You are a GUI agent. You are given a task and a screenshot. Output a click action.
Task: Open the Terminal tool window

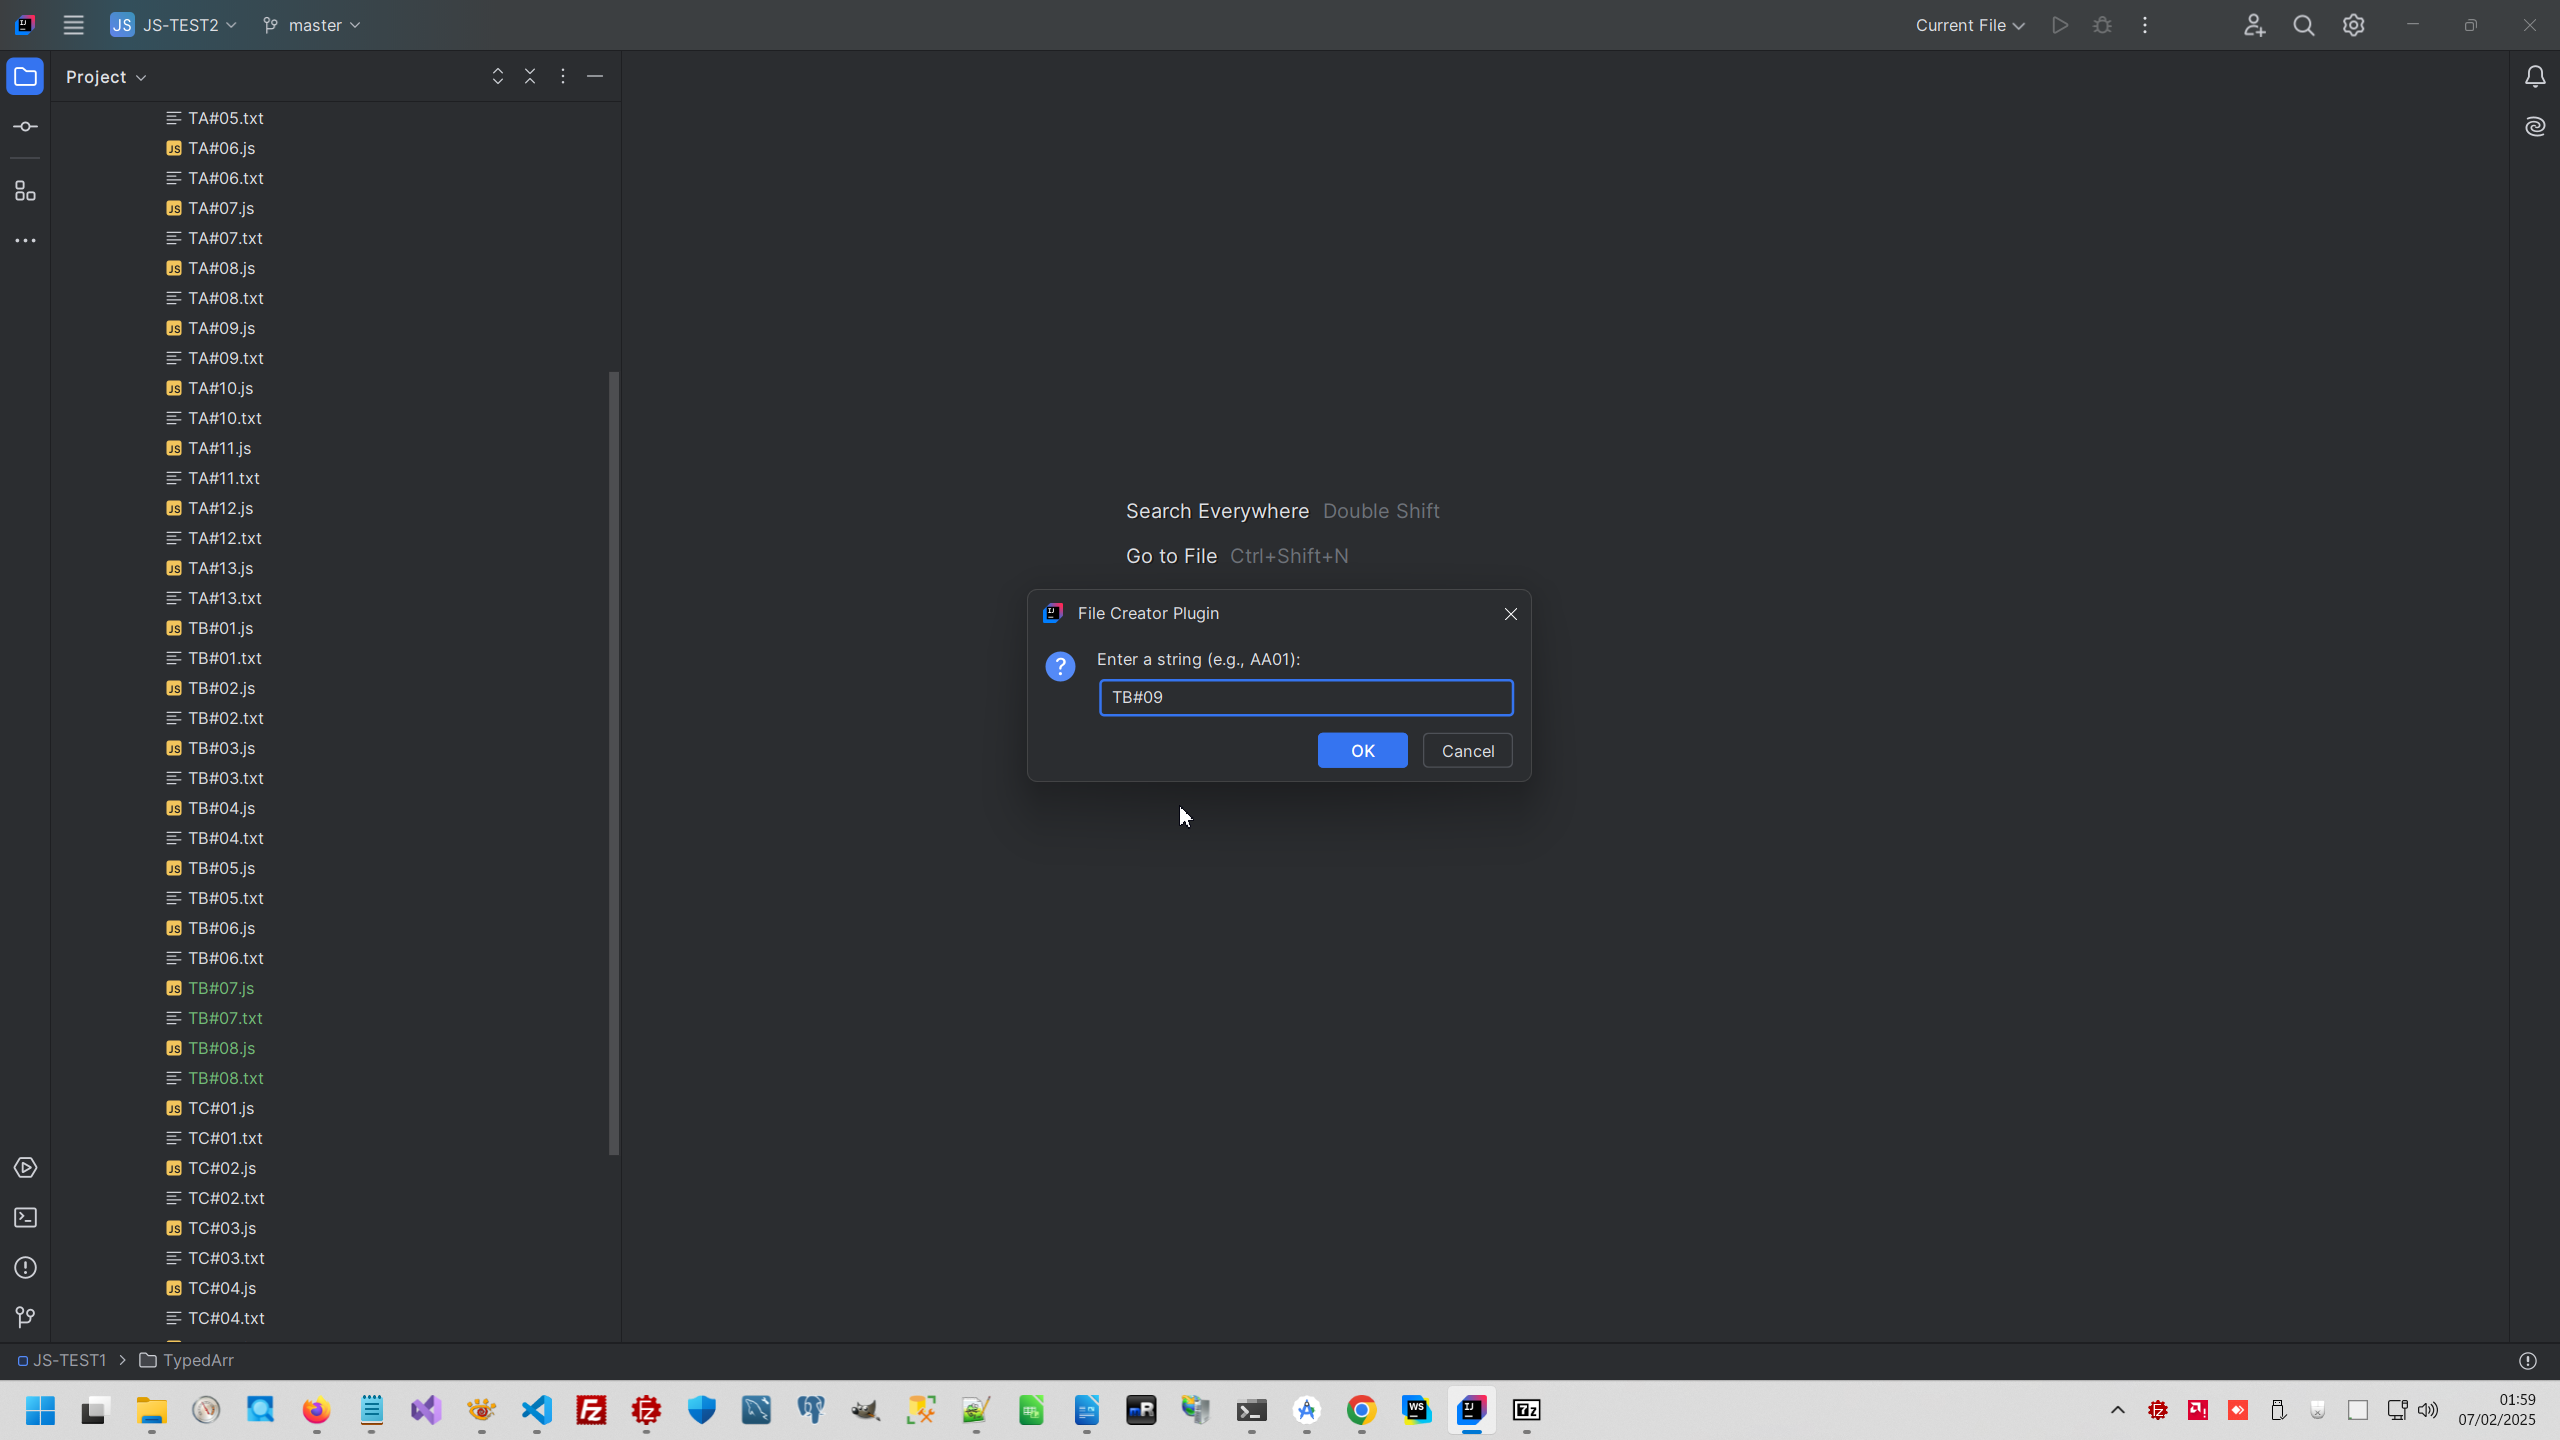26,1218
